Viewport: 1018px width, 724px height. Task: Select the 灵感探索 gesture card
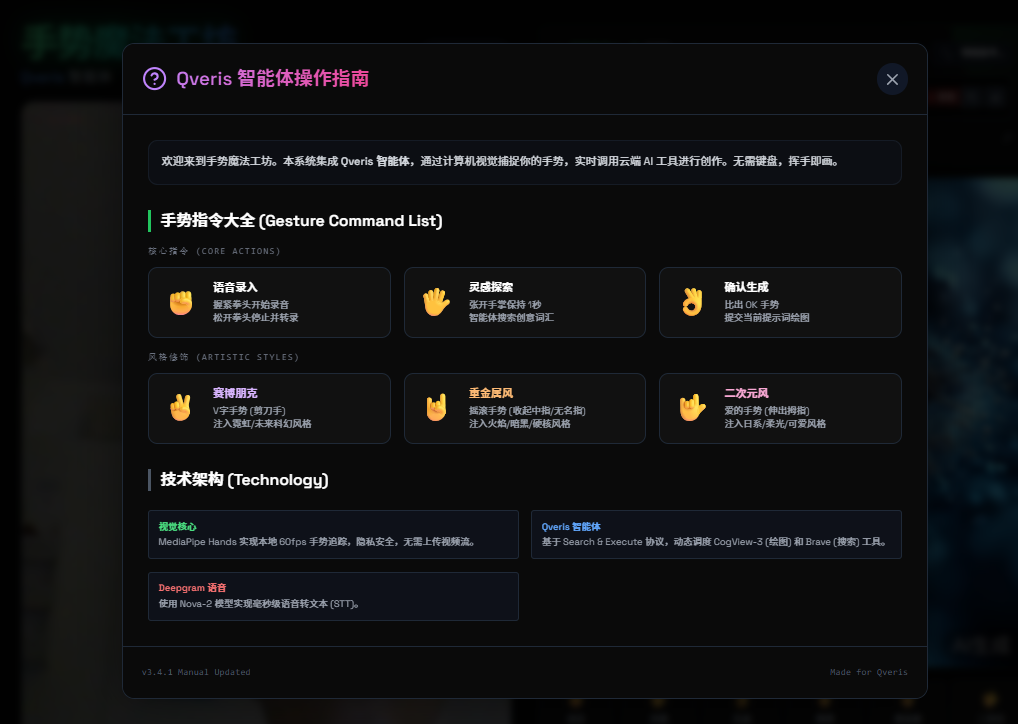[x=525, y=303]
